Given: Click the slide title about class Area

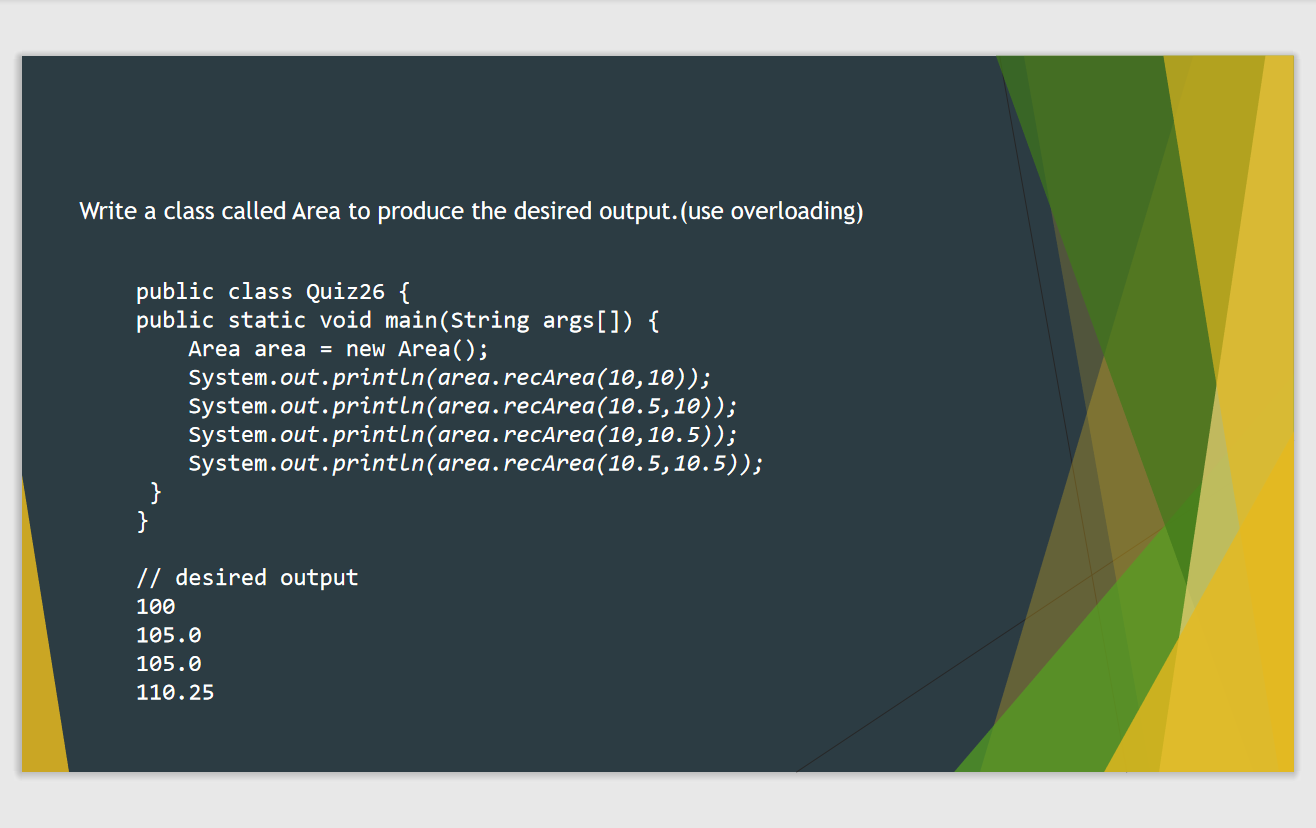Looking at the screenshot, I should click(x=470, y=211).
